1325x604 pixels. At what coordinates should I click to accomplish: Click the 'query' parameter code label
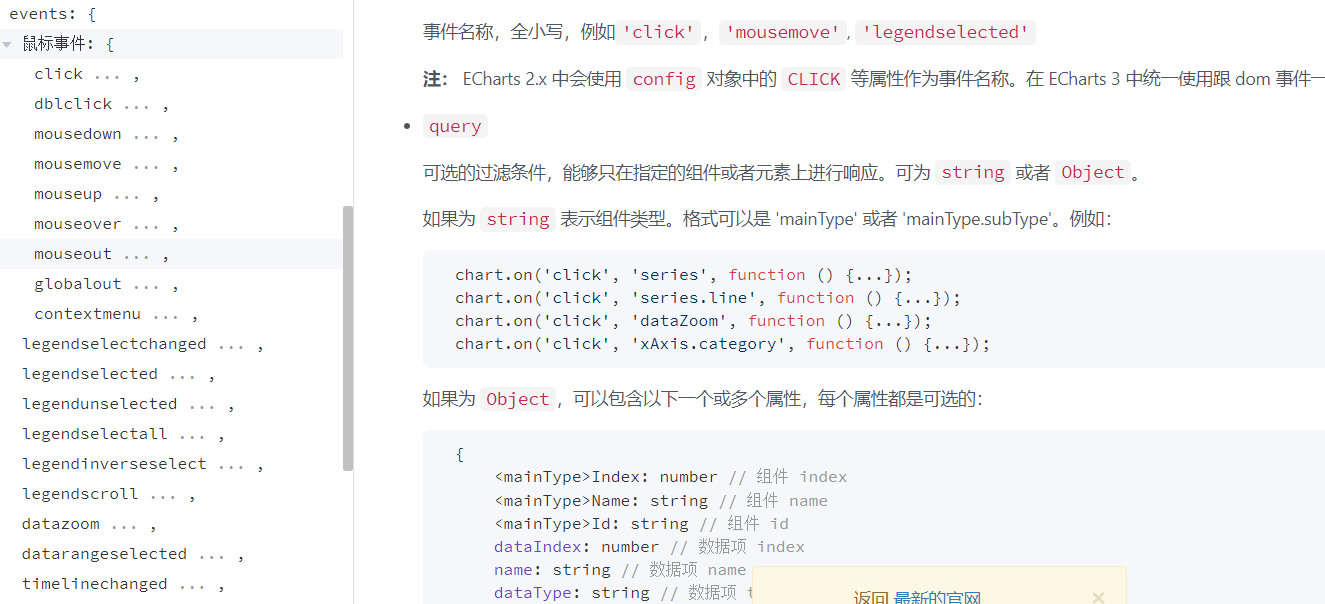click(455, 127)
